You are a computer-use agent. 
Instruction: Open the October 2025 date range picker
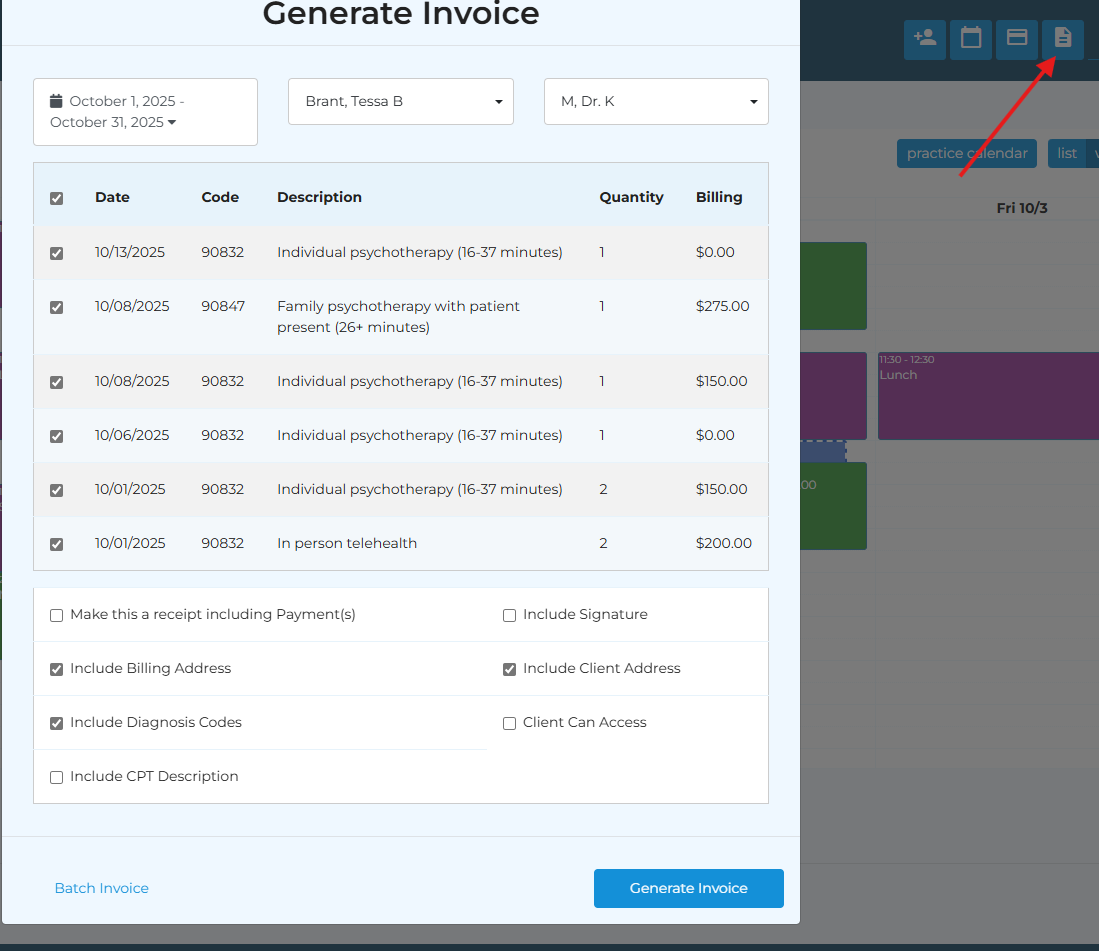coord(145,112)
